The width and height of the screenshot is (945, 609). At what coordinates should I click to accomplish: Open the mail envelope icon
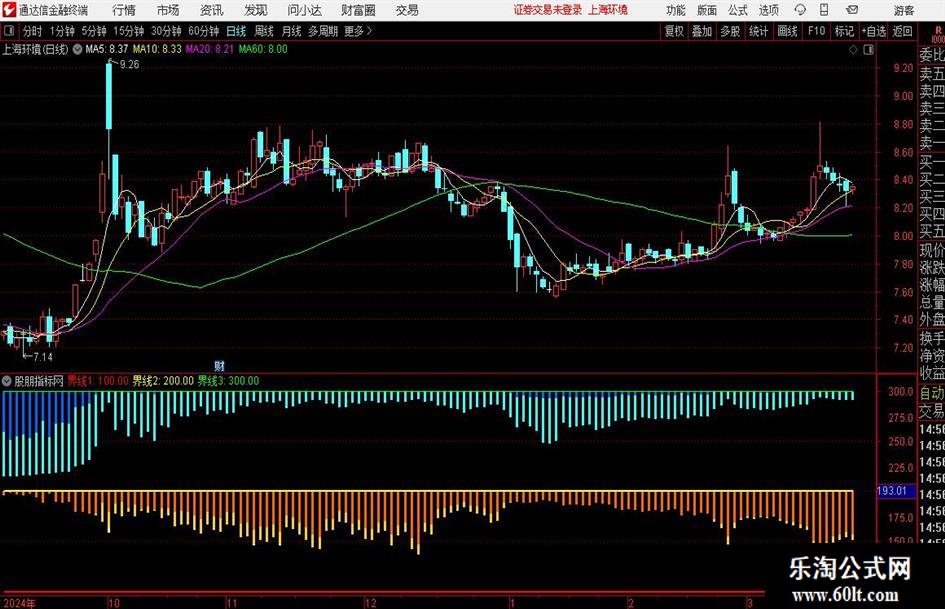pos(852,10)
